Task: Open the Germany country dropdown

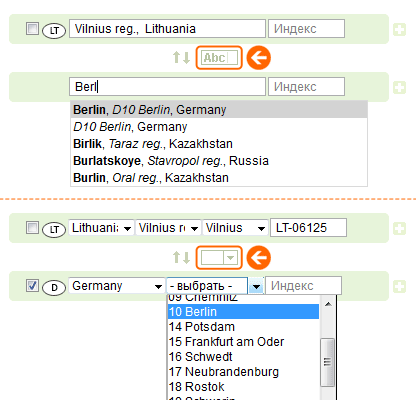Action: point(117,286)
